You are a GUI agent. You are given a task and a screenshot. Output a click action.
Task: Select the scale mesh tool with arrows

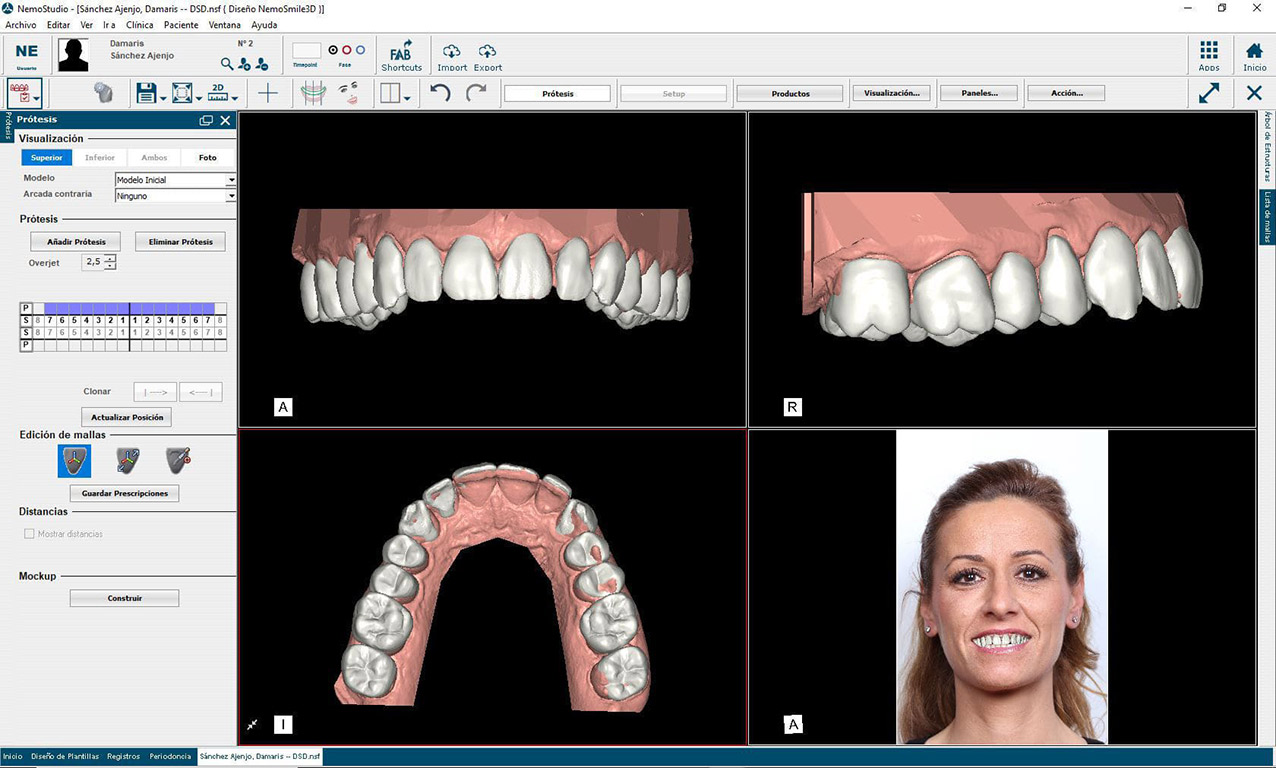point(127,461)
